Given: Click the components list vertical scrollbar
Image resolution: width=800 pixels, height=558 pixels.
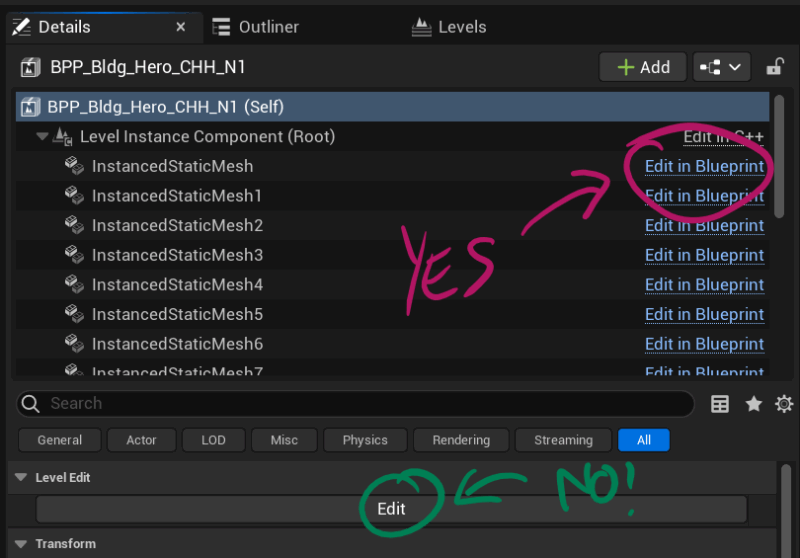Looking at the screenshot, I should [x=779, y=160].
